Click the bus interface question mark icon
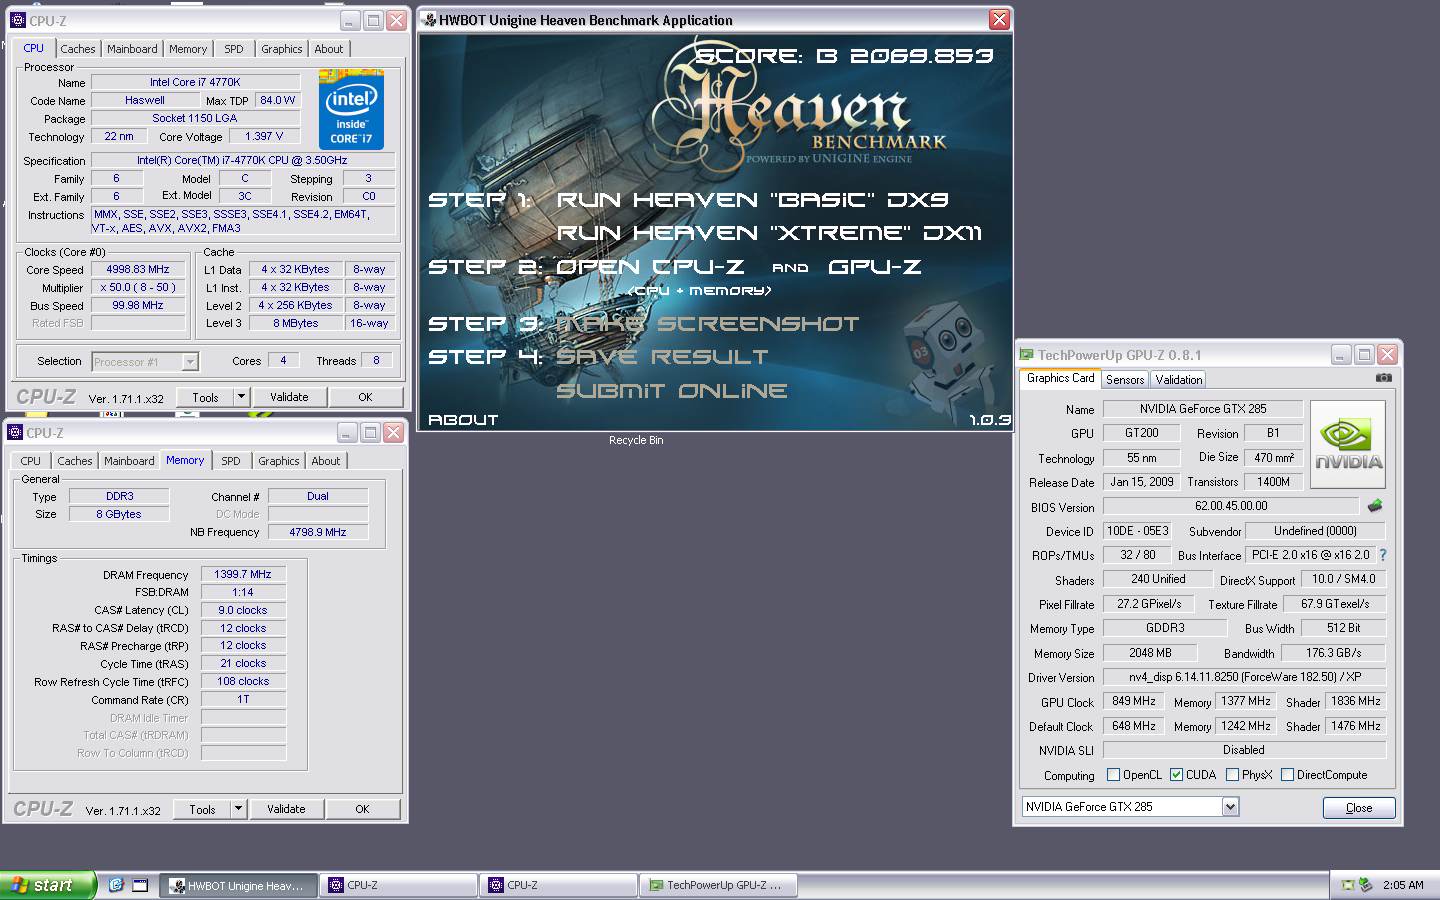 1383,555
